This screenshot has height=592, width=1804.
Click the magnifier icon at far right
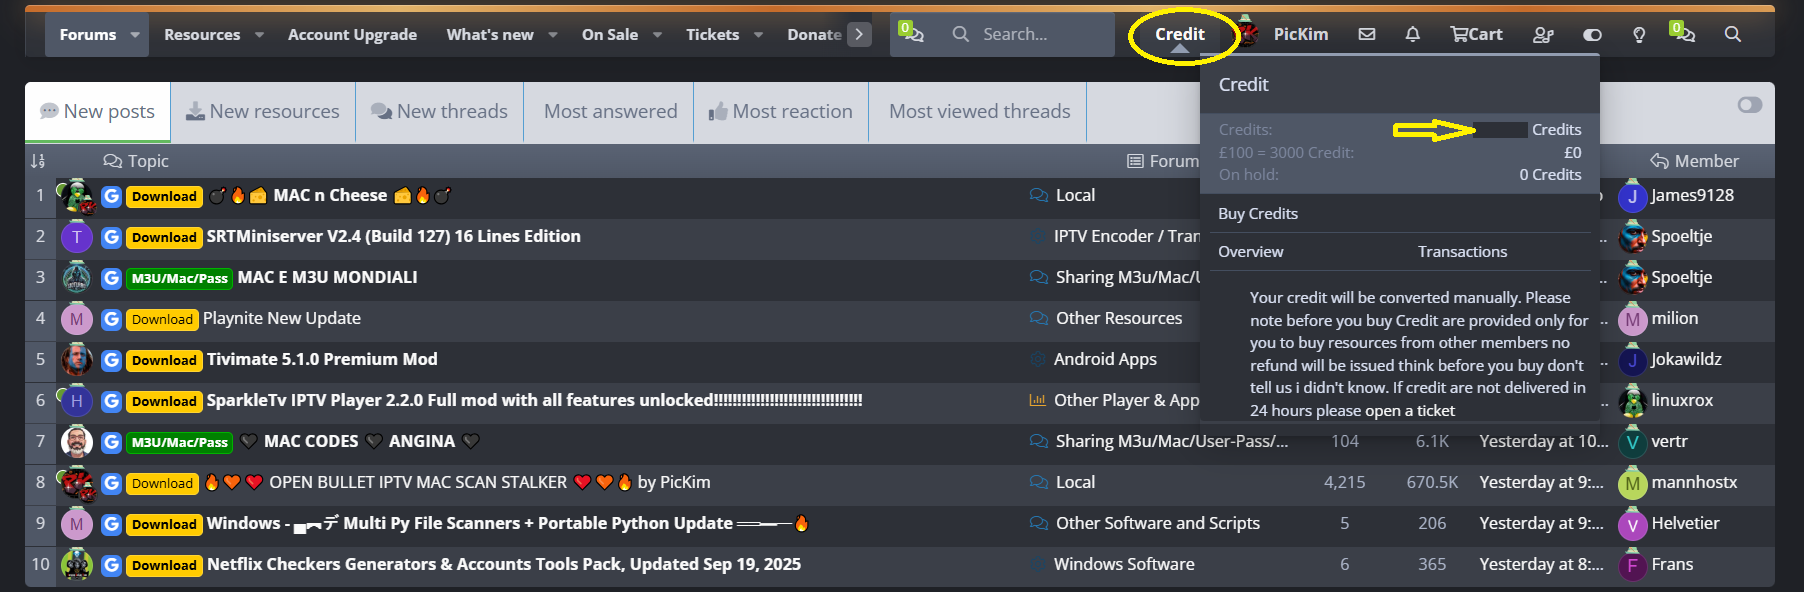pyautogui.click(x=1732, y=34)
